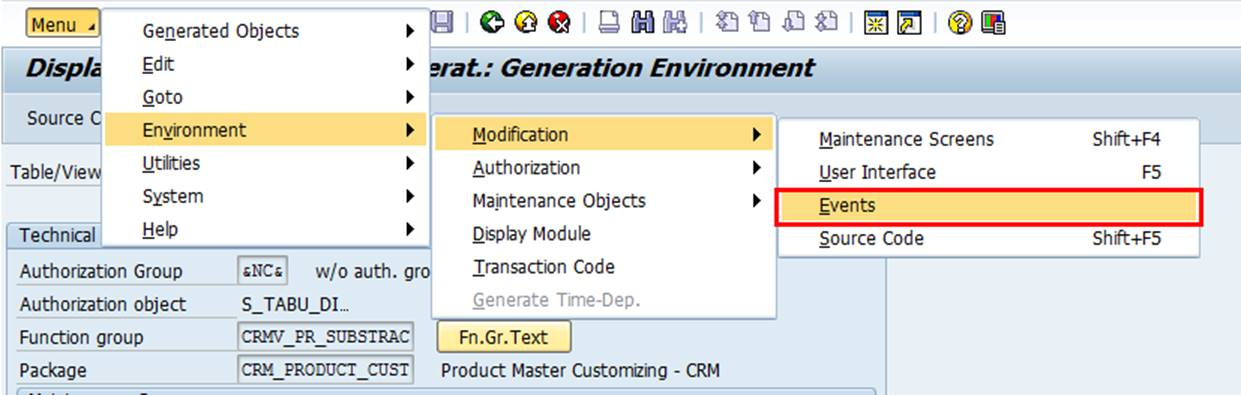Click the Function group input field
Viewport: 1241px width, 395px height.
pyautogui.click(x=325, y=337)
